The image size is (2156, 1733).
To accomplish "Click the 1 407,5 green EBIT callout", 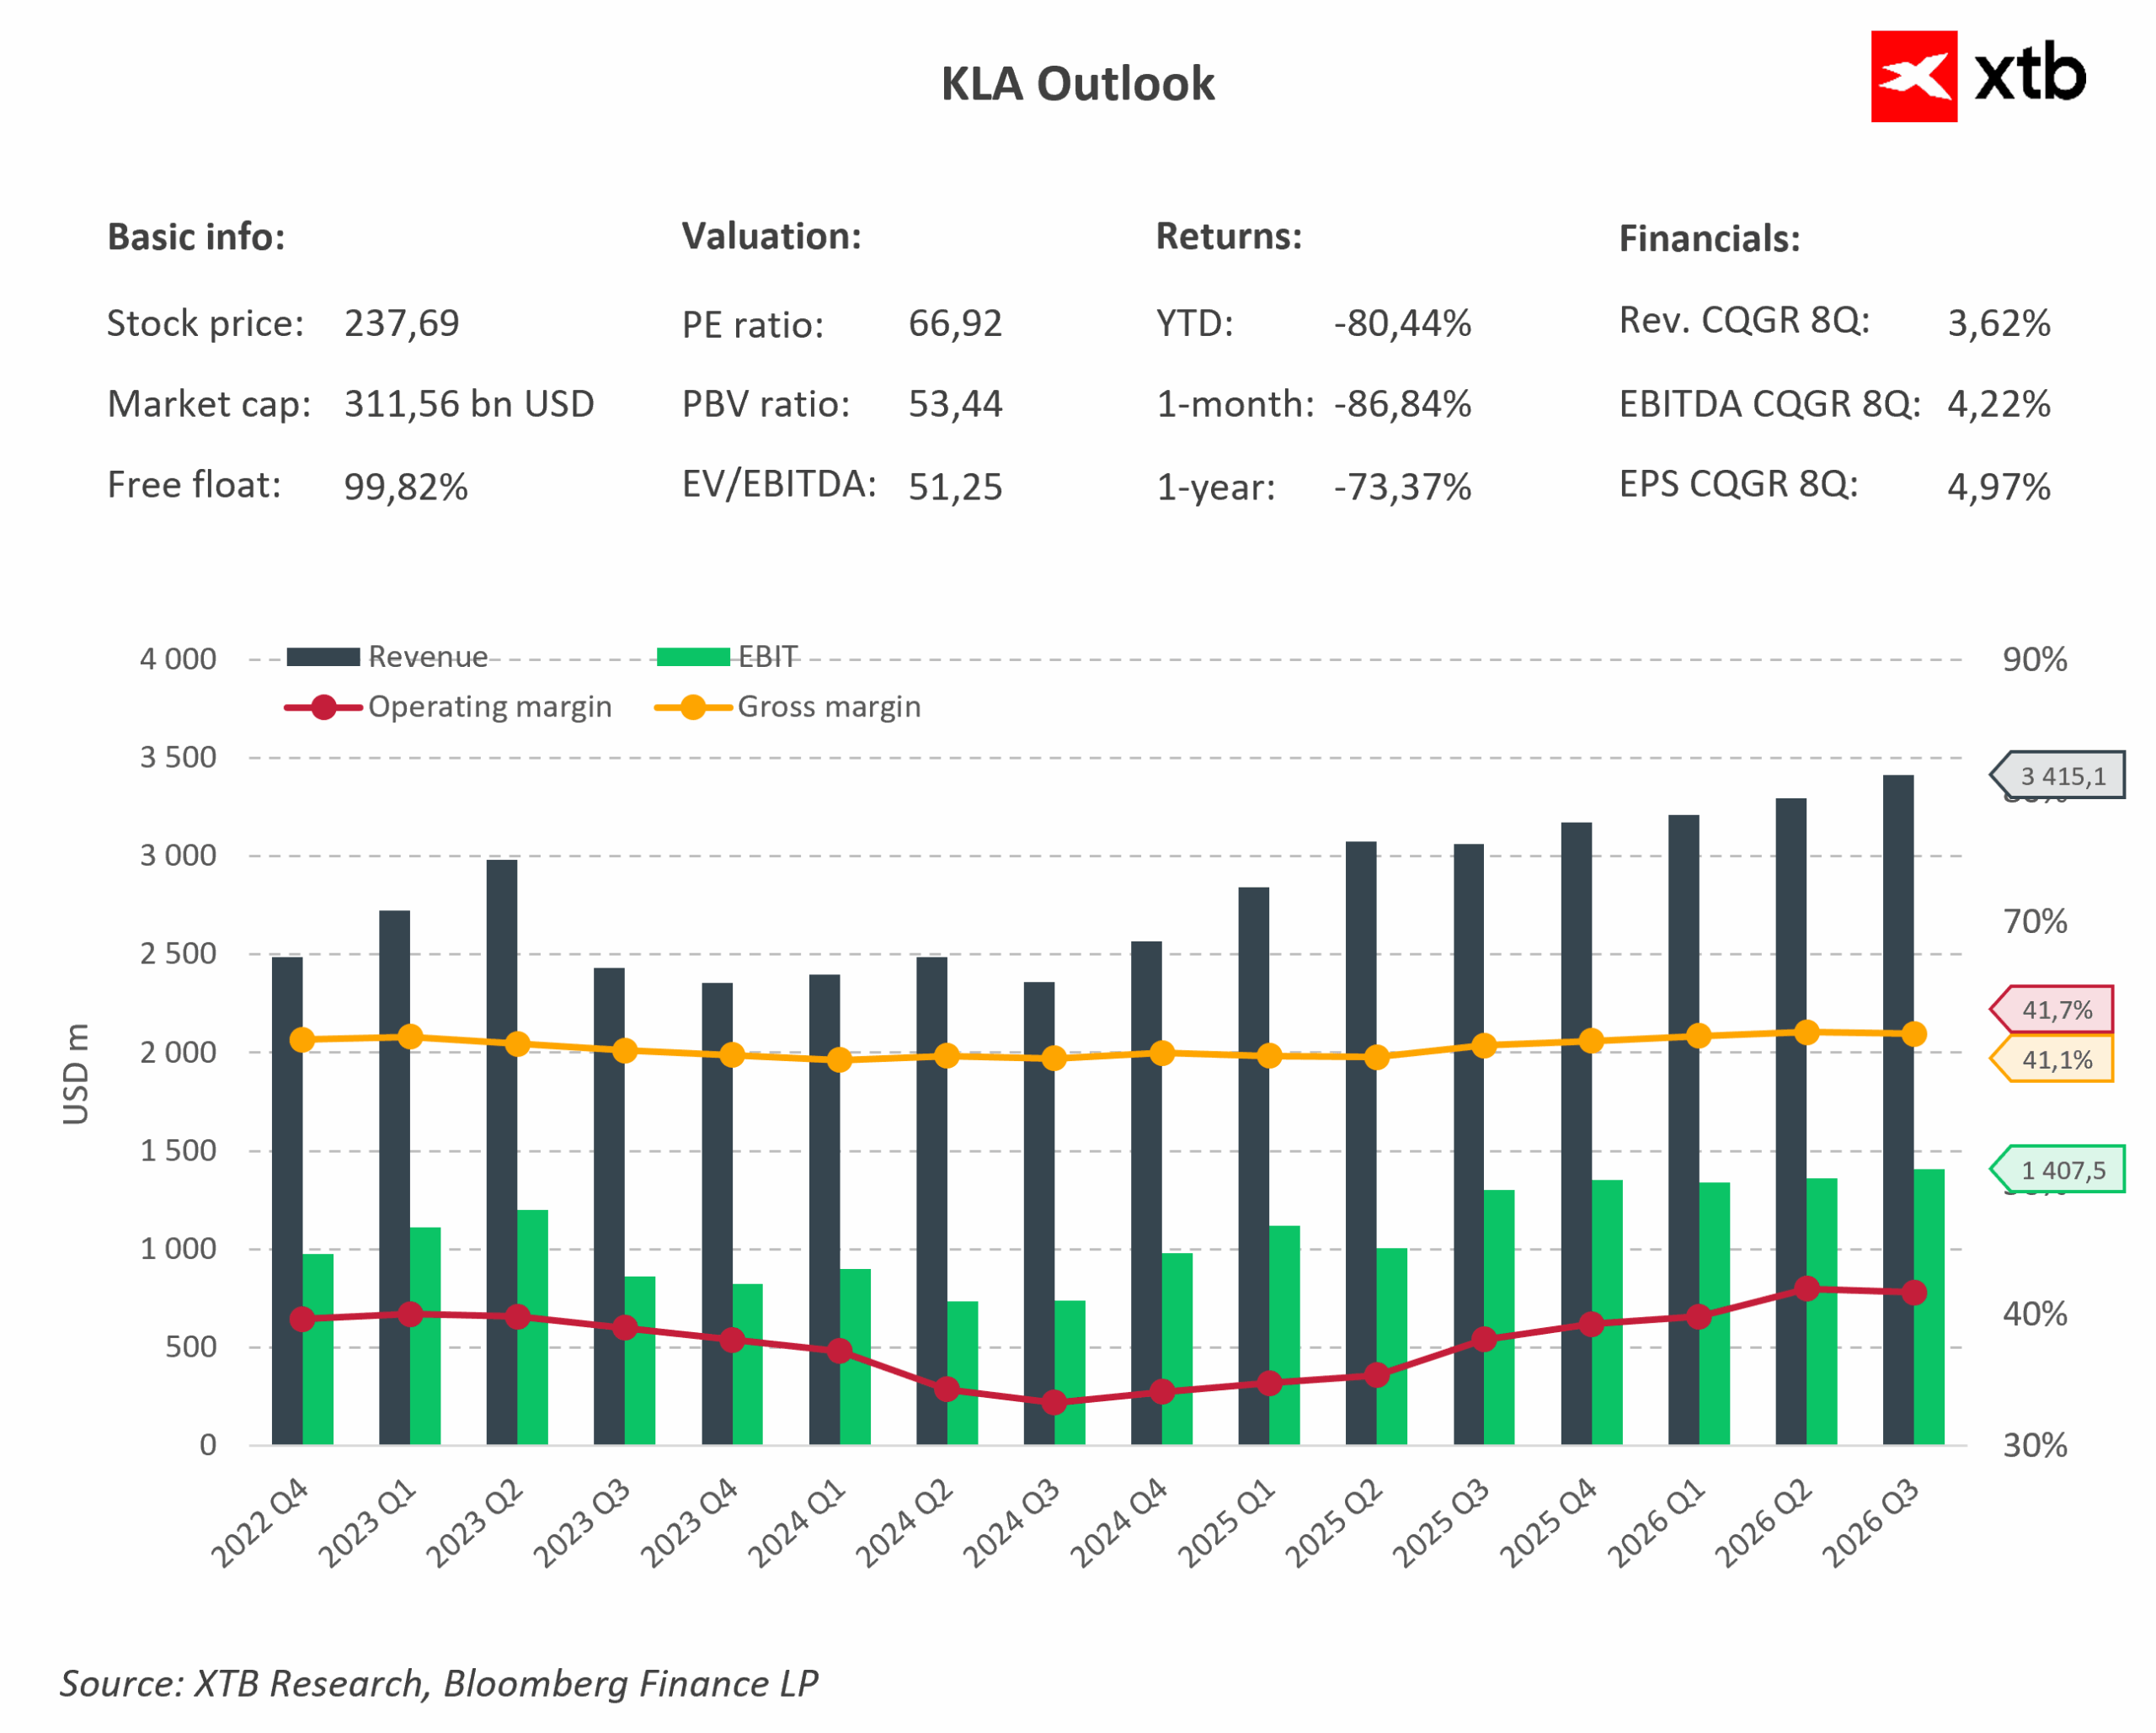I will [2058, 1170].
